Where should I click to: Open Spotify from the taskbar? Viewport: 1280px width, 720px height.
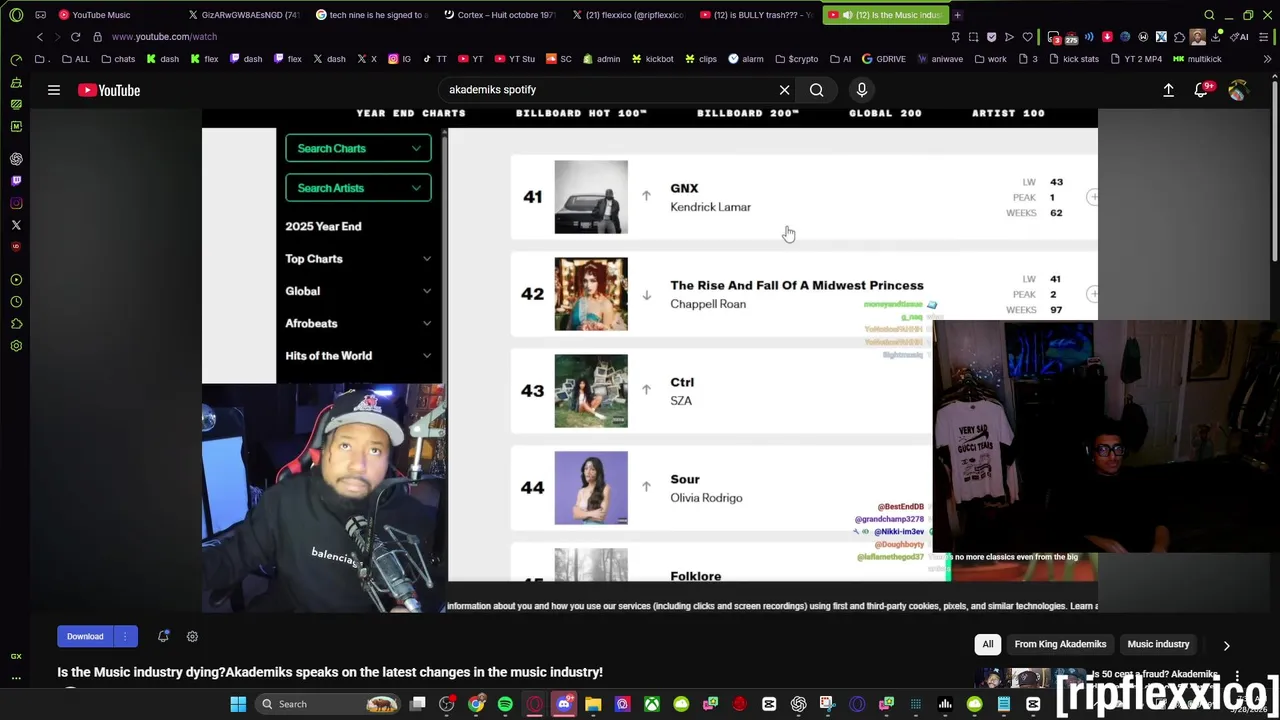pos(505,704)
